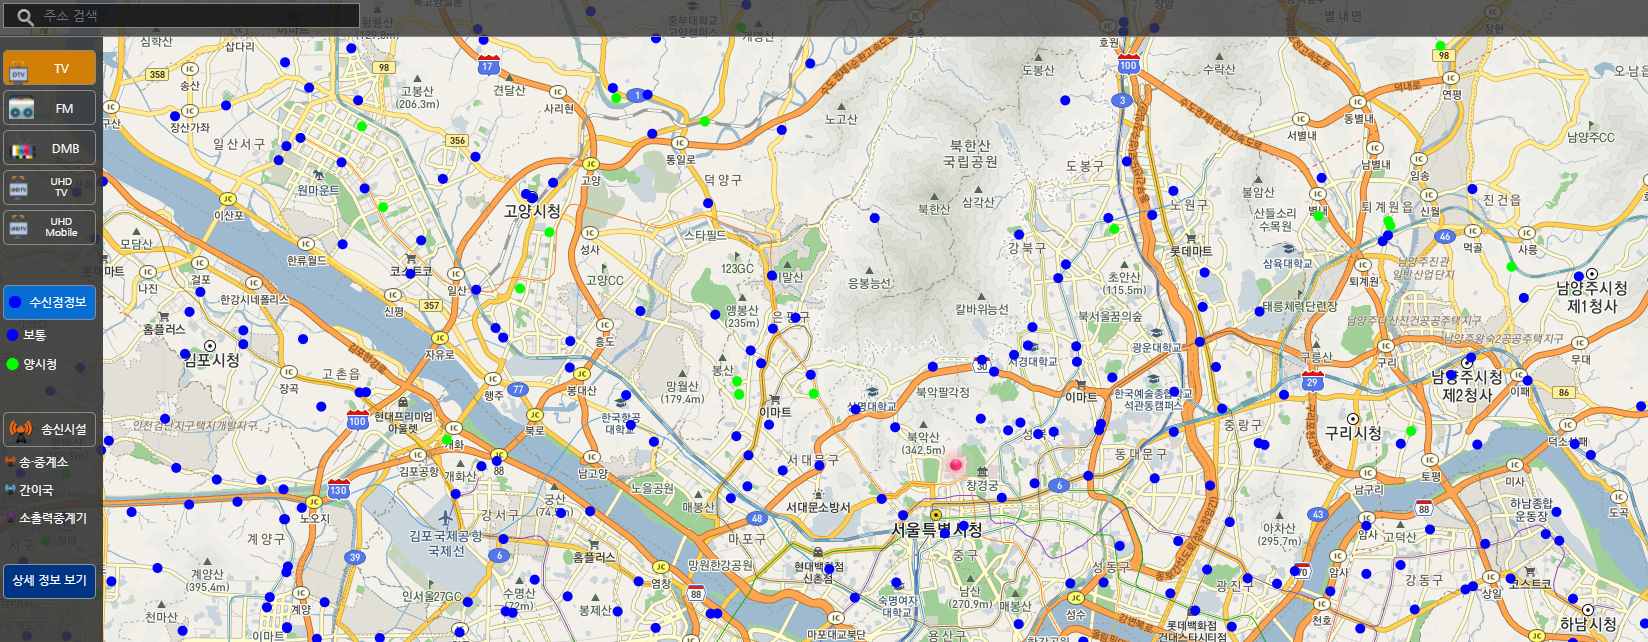Click the route 50 shield near 북악팔각정

[x=982, y=366]
